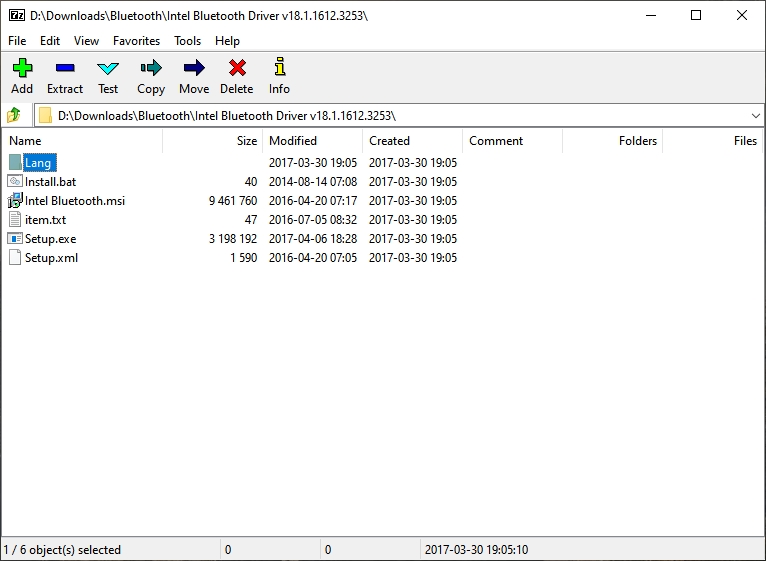Viewport: 766px width, 561px height.
Task: Sort by the Comment column header
Action: pos(512,141)
